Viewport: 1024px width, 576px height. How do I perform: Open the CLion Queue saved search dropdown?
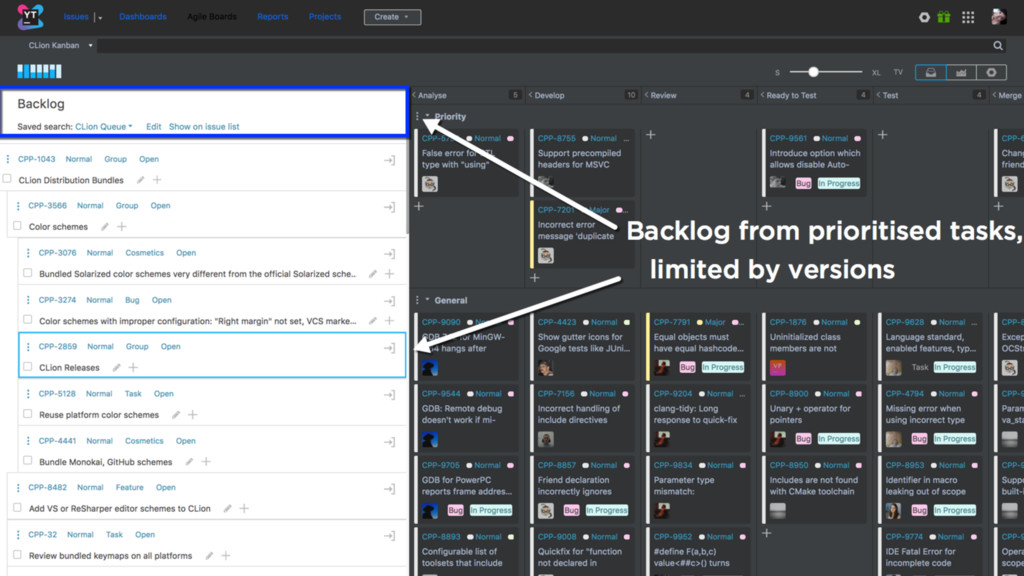point(104,127)
